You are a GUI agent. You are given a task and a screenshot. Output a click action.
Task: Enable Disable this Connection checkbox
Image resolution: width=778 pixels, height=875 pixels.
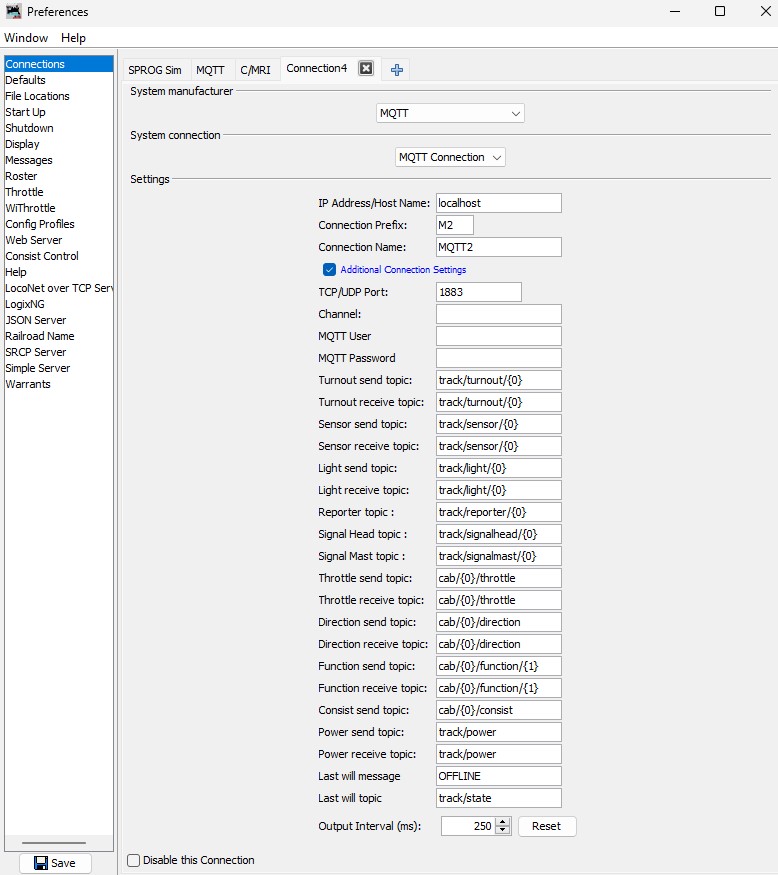pos(134,860)
